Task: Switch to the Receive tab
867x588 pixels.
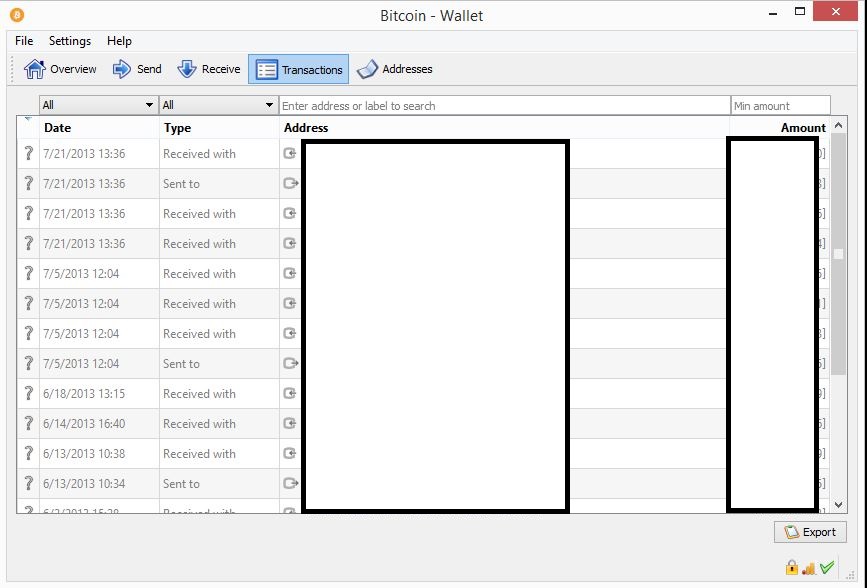Action: point(208,69)
